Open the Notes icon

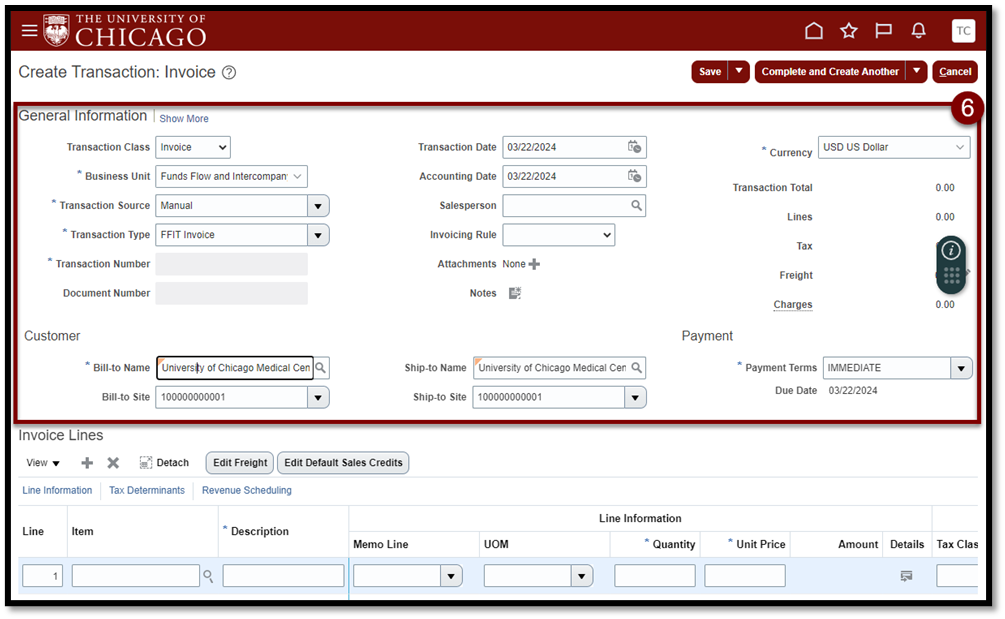click(515, 293)
